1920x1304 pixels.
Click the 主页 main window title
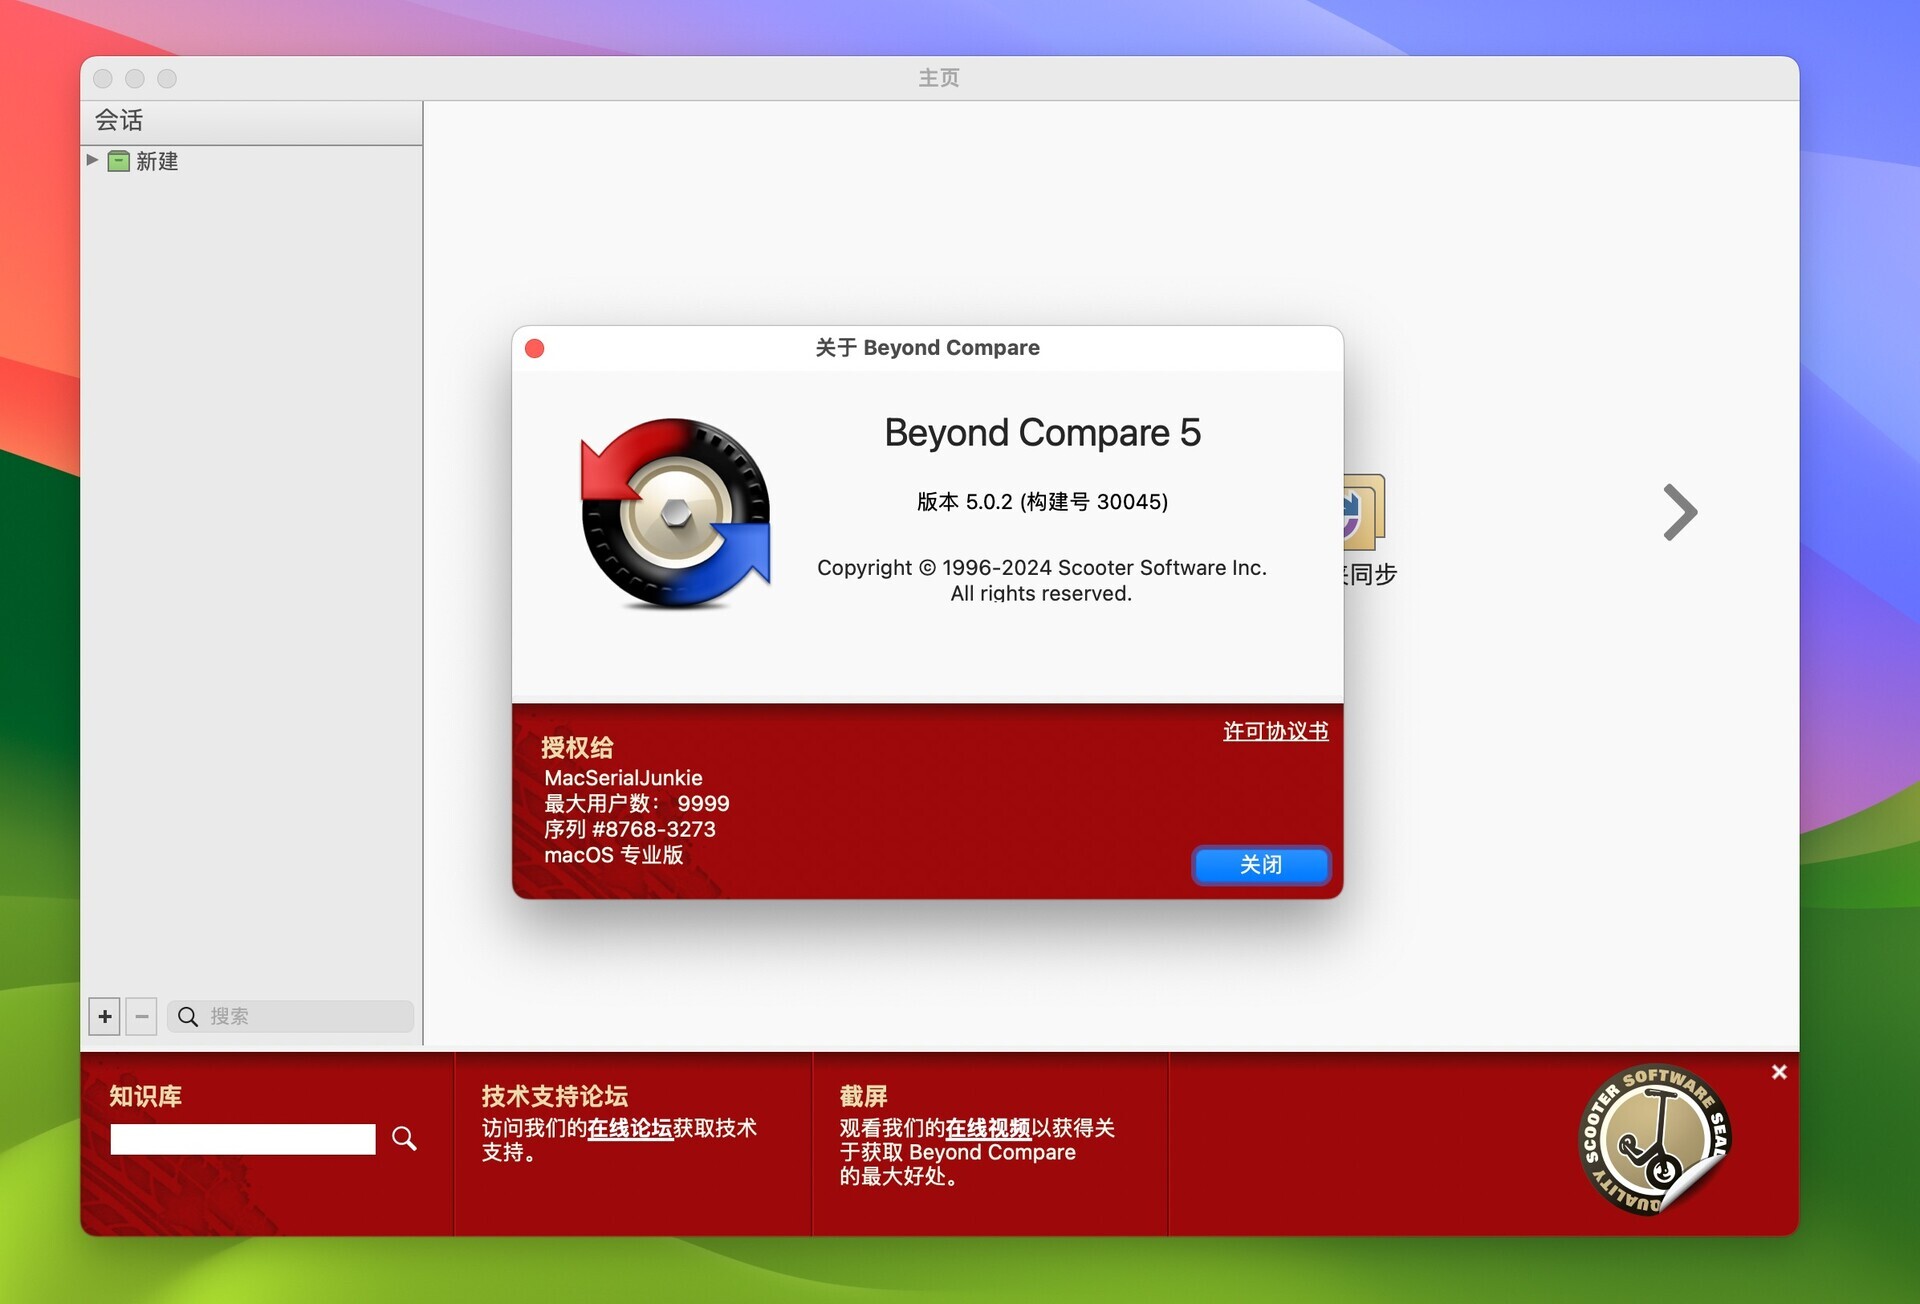(x=939, y=78)
